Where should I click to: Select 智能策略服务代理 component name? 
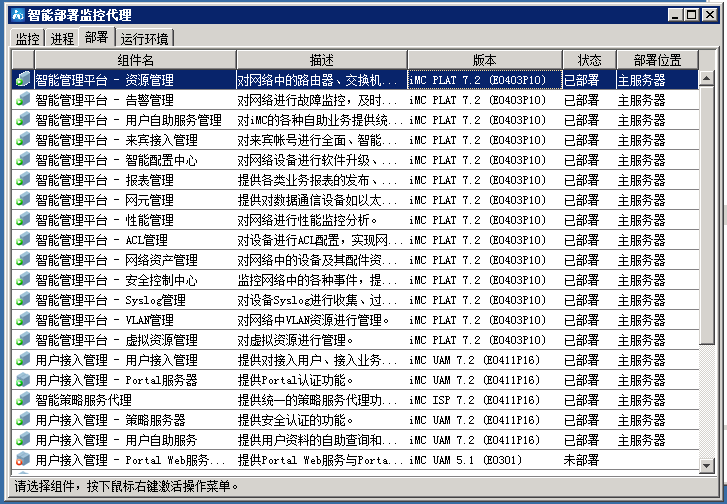[83, 400]
